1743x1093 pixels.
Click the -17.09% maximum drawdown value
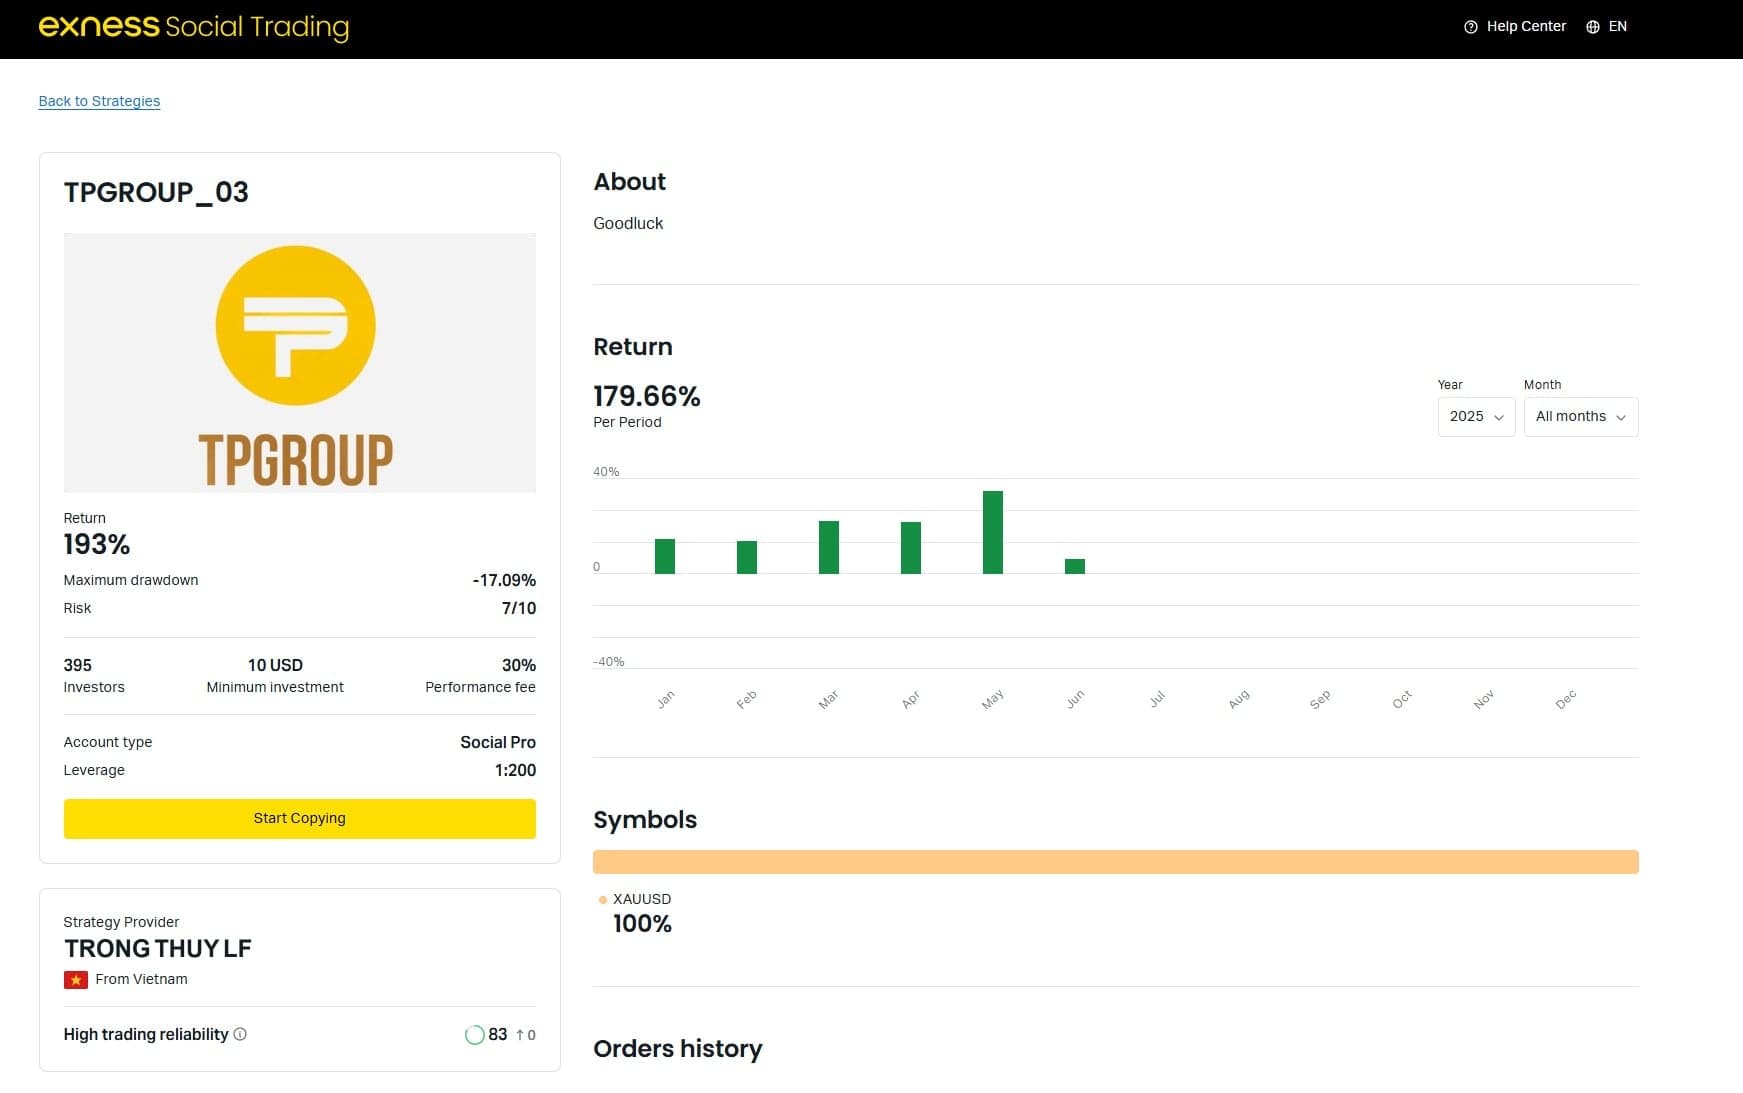tap(504, 580)
